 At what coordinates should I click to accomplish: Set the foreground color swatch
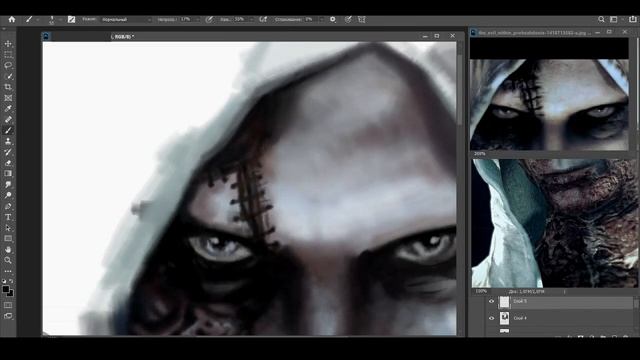(5, 289)
